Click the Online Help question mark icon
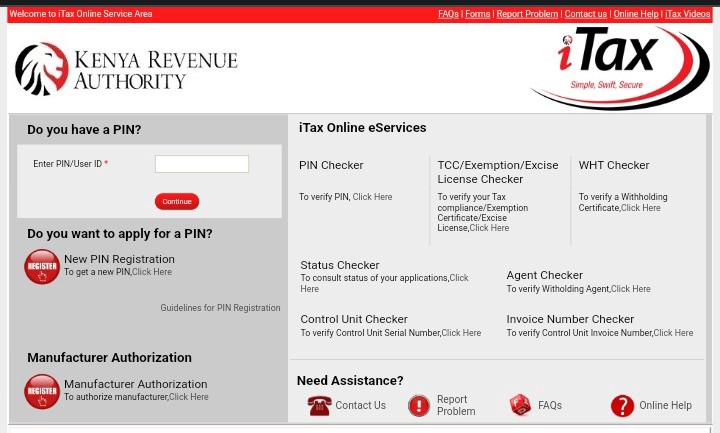720x433 pixels. pos(622,405)
